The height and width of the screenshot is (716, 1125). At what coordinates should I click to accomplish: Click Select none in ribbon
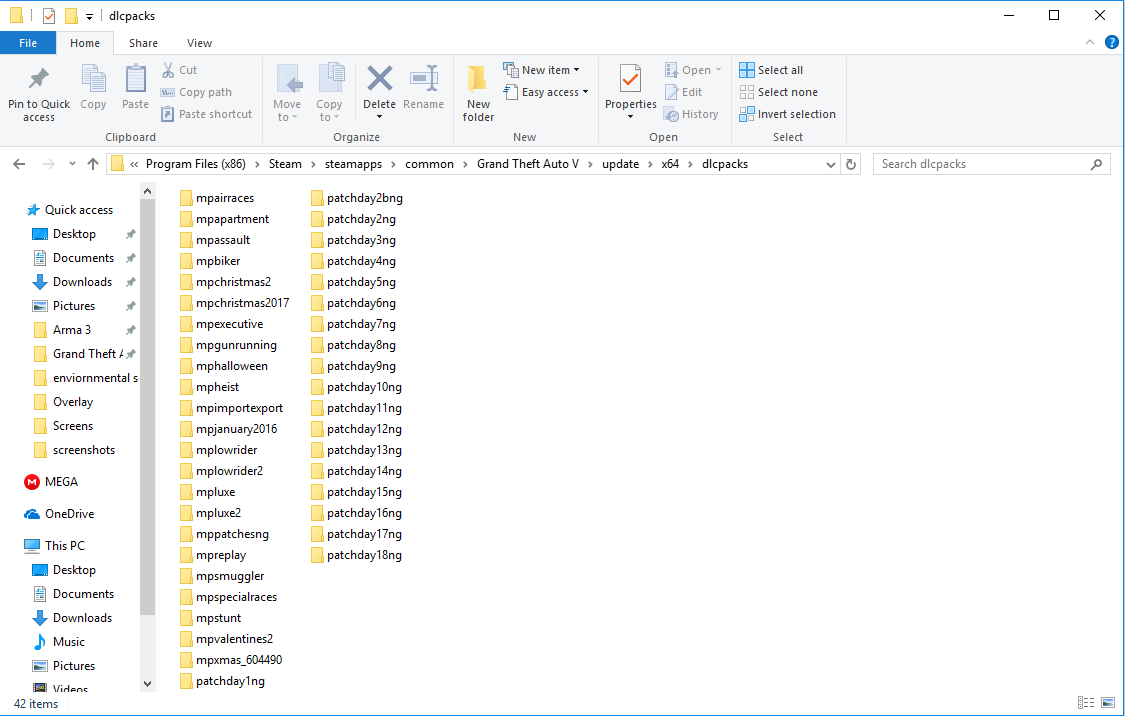[x=778, y=92]
